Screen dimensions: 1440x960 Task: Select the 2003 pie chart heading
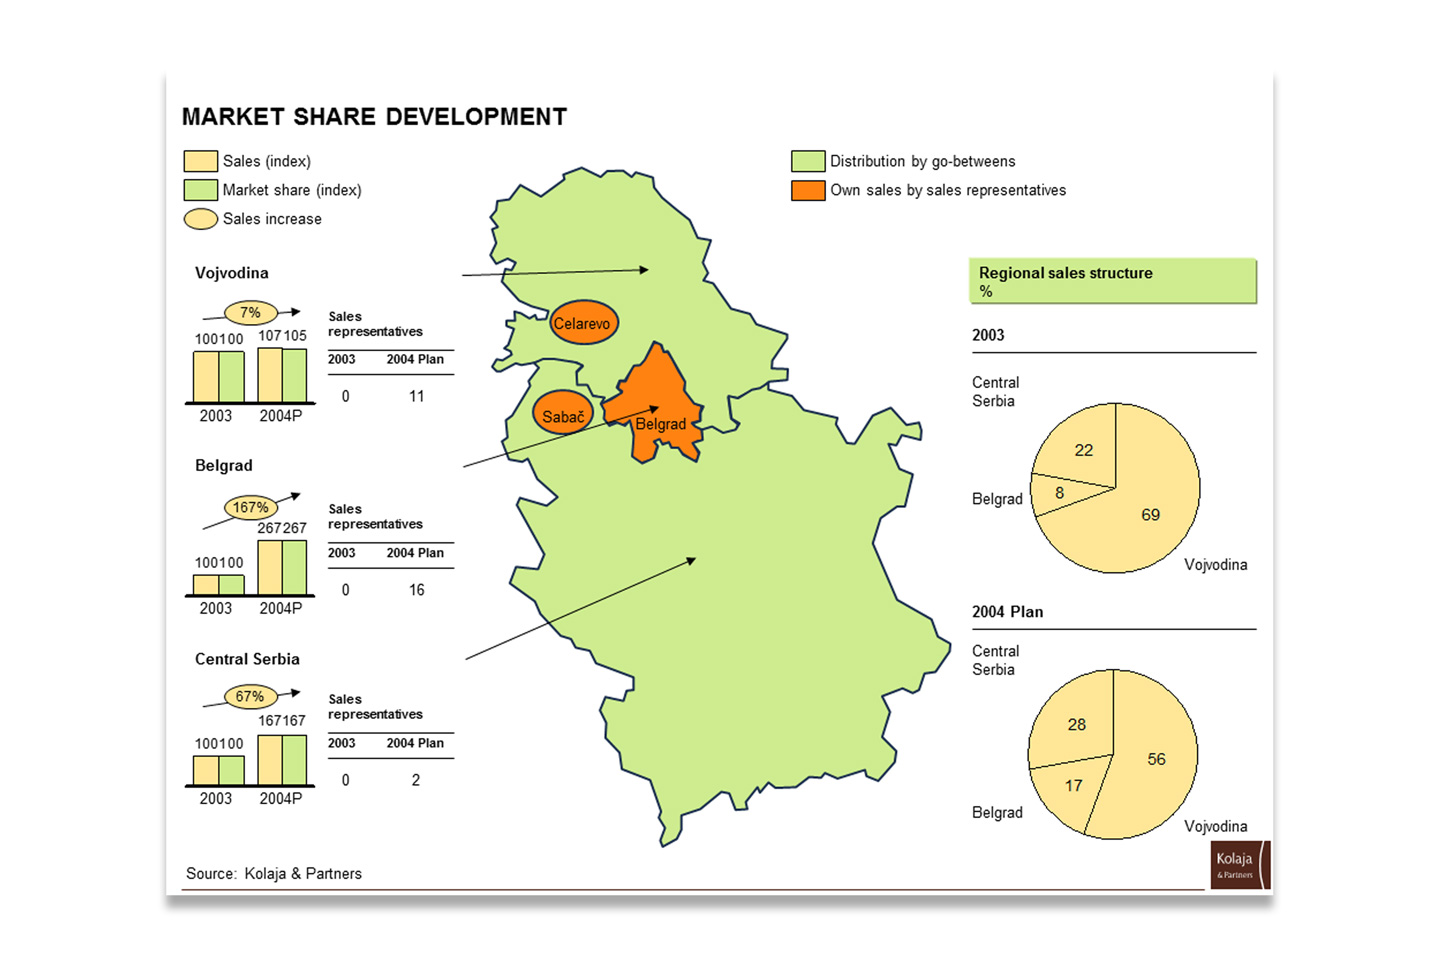click(x=988, y=335)
